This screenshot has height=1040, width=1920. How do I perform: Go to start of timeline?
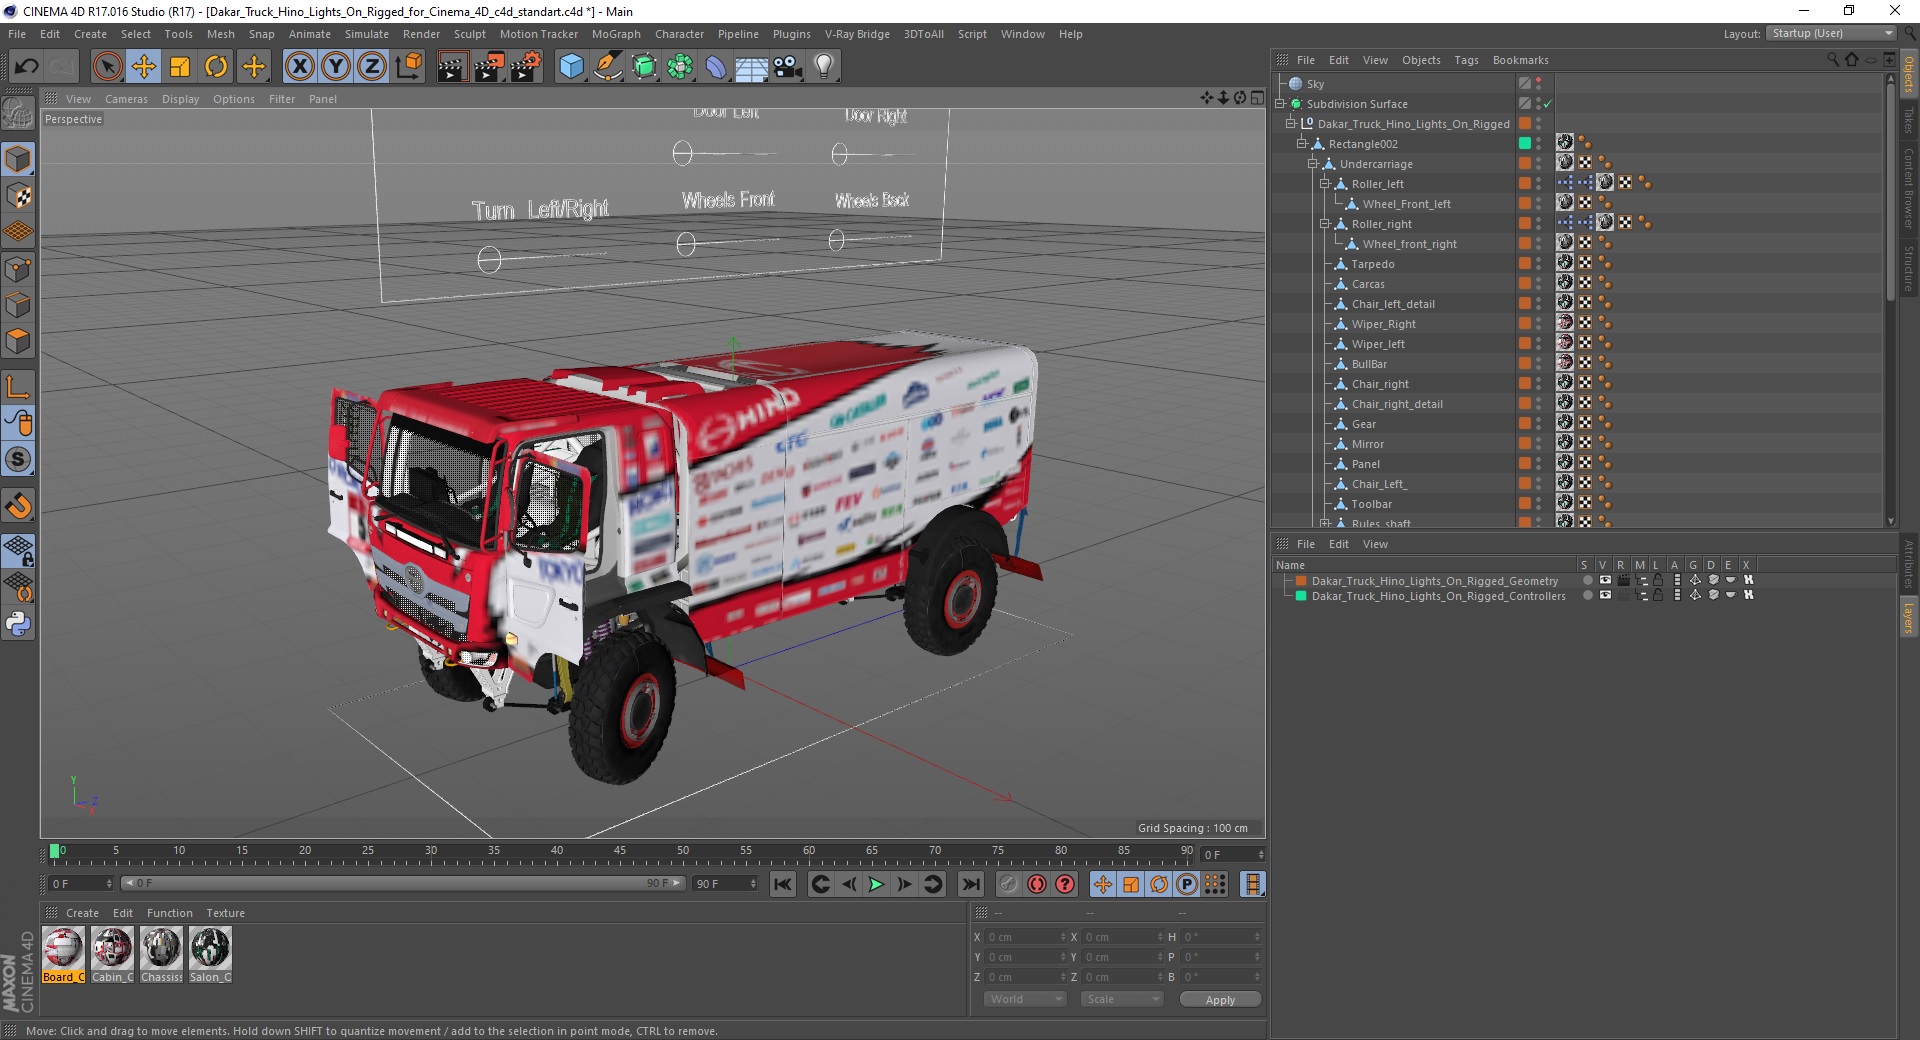pyautogui.click(x=783, y=884)
